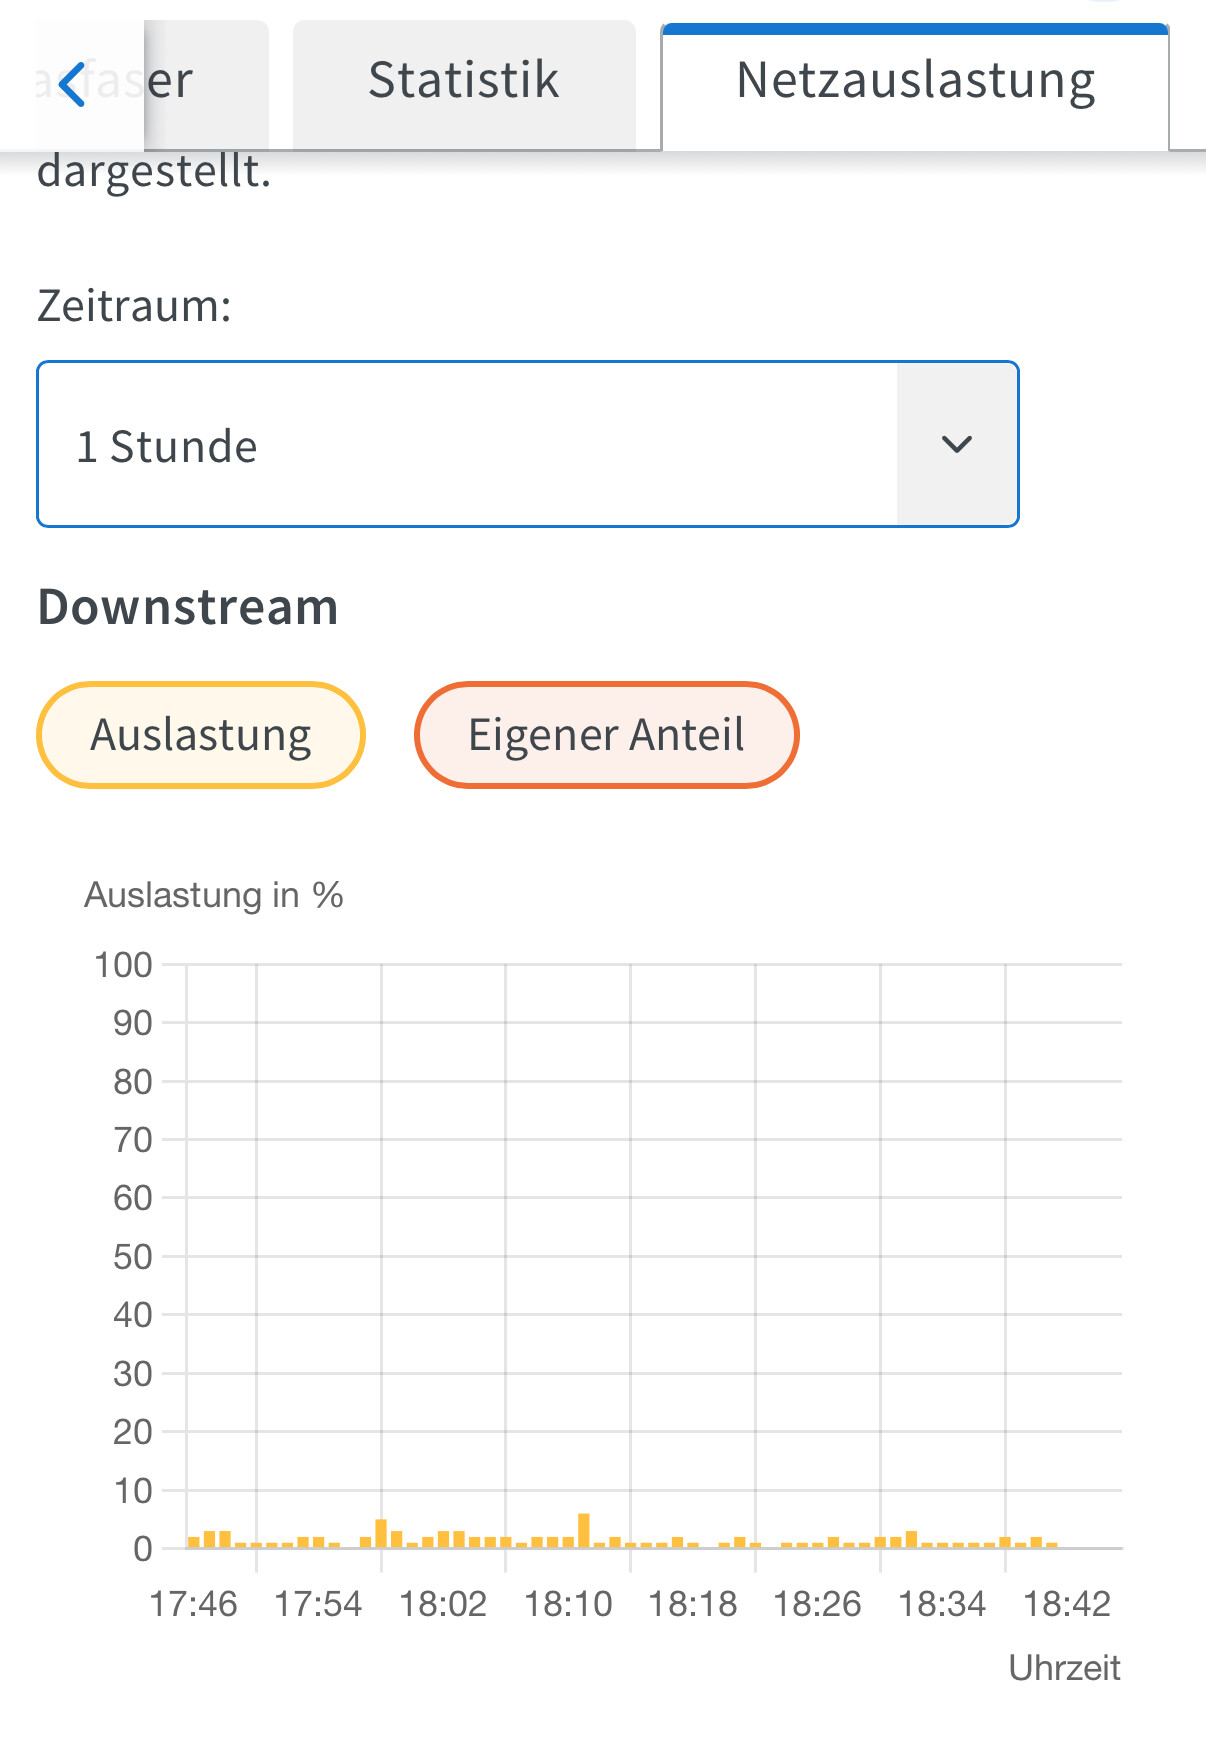Viewport: 1206px width, 1757px height.
Task: Click the 100 value on the y-axis
Action: [123, 965]
